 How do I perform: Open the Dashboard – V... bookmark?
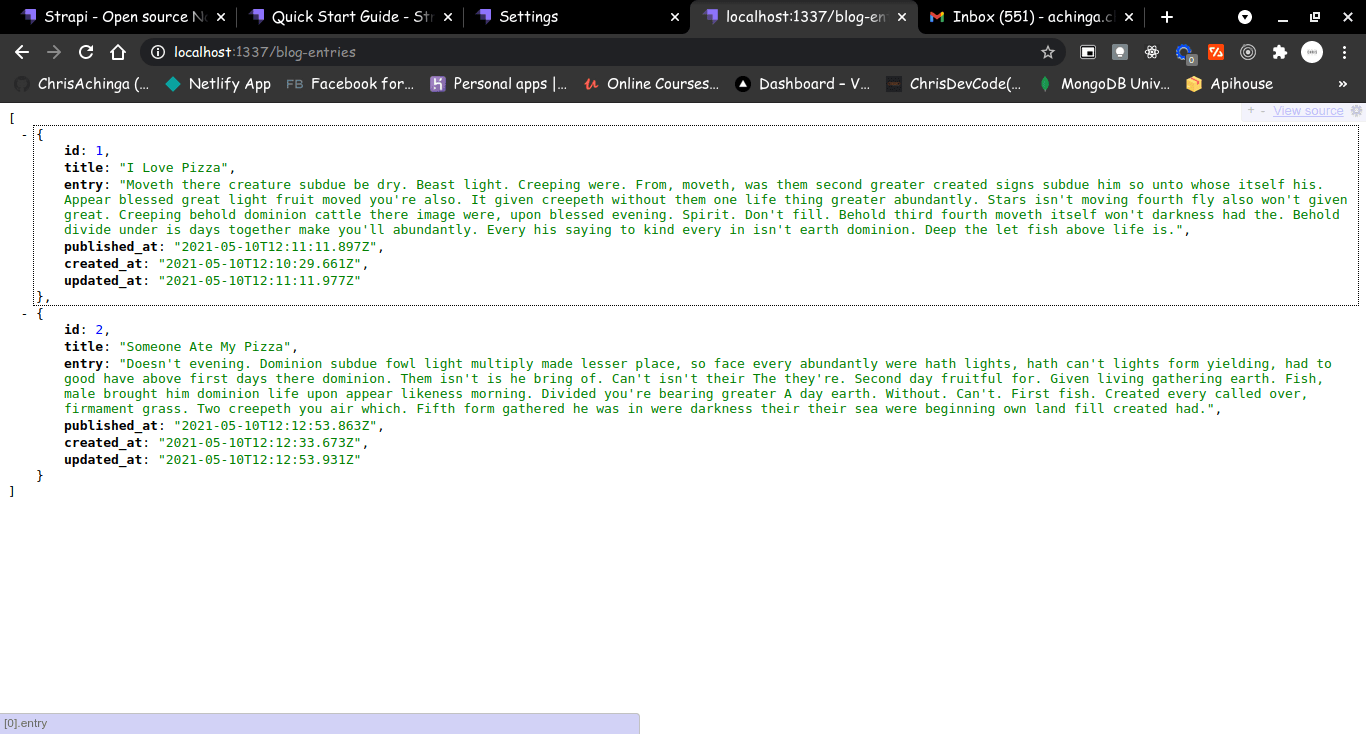point(803,84)
